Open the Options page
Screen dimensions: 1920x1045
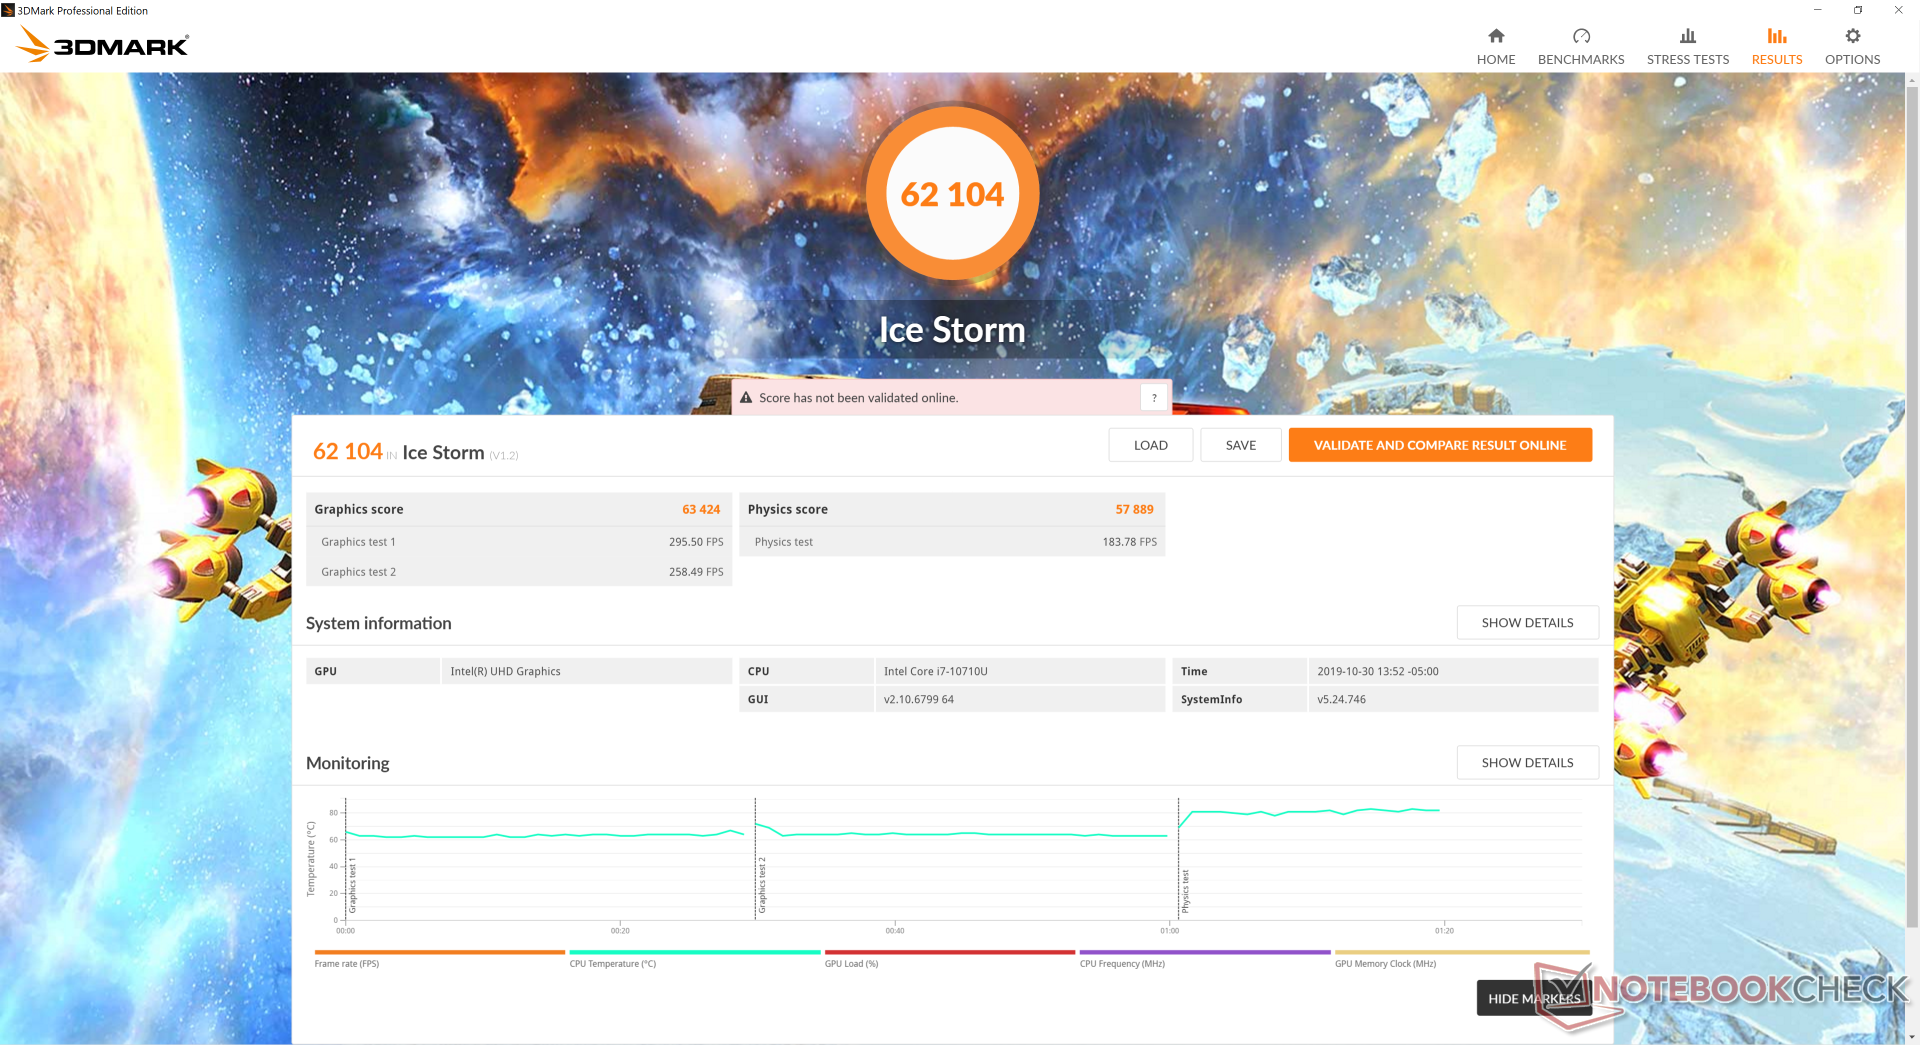point(1853,47)
